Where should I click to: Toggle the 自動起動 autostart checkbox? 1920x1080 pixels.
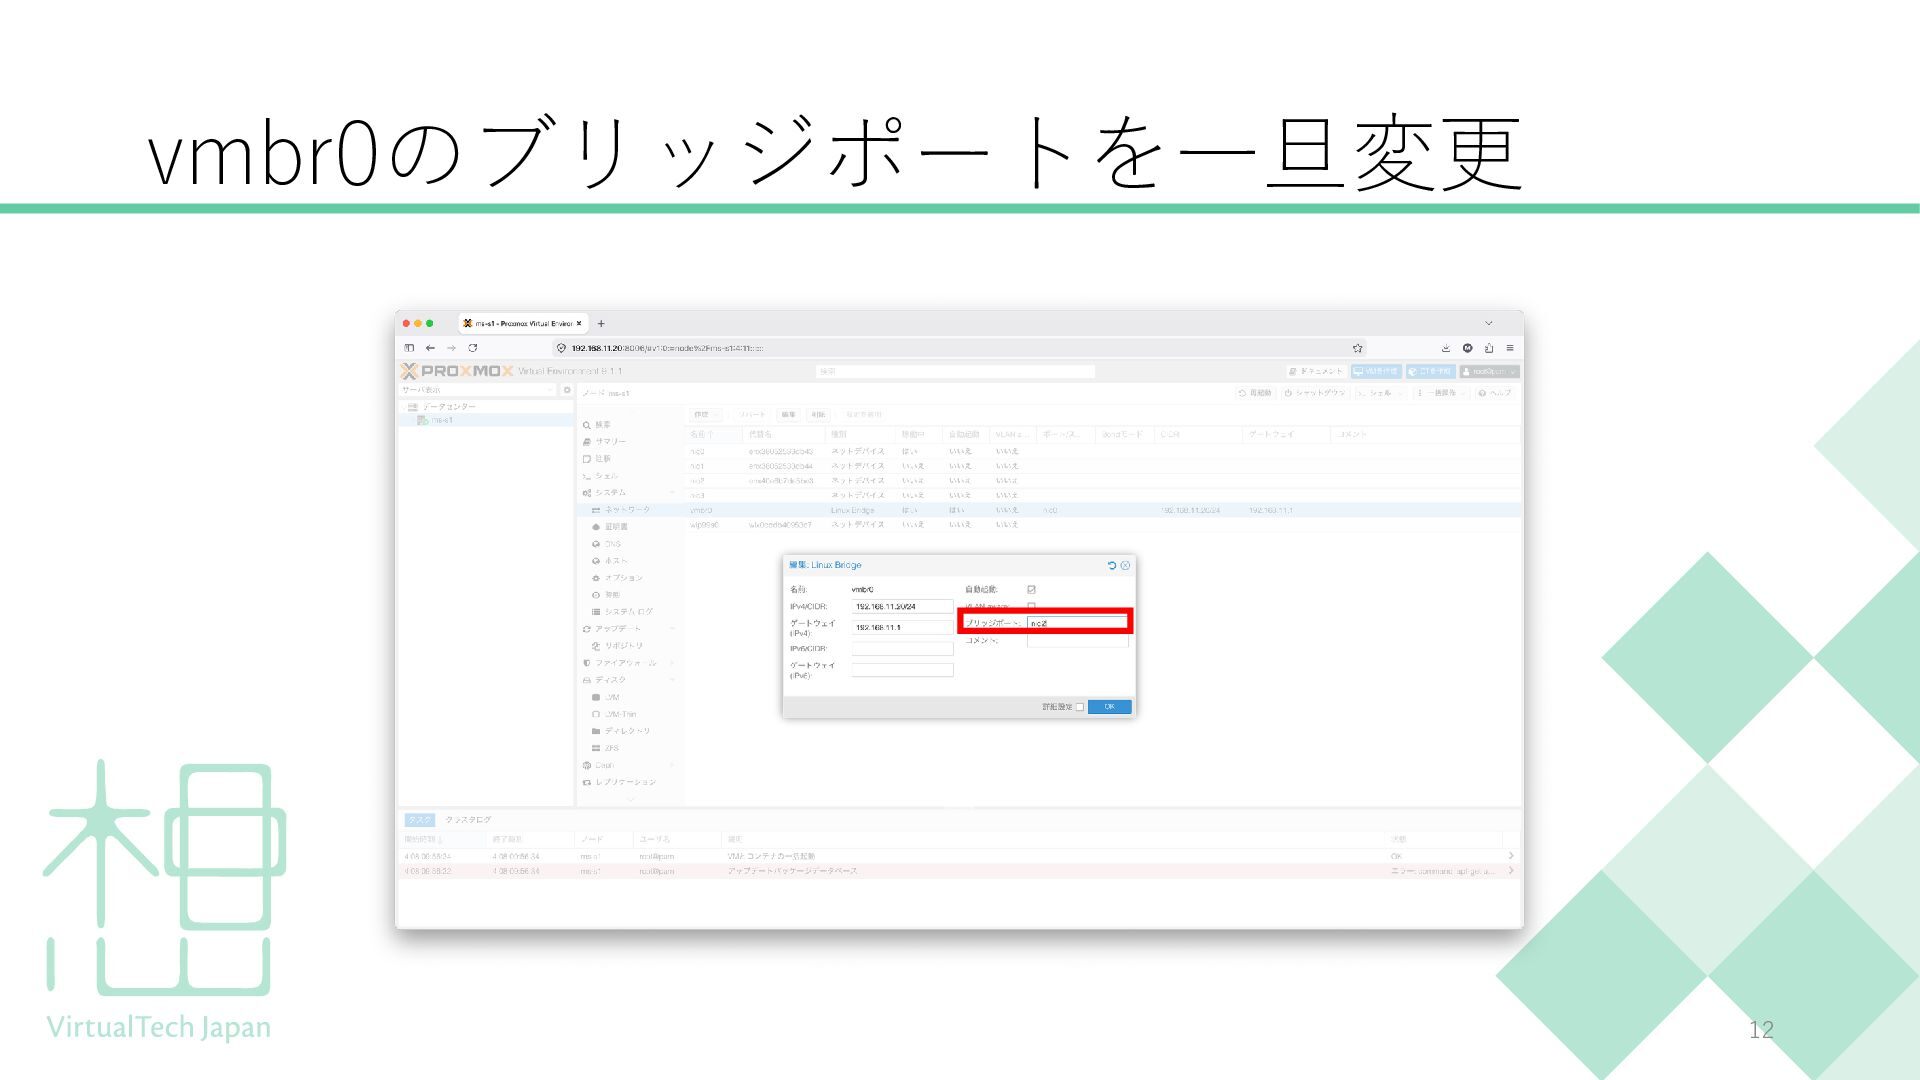[x=1031, y=590]
